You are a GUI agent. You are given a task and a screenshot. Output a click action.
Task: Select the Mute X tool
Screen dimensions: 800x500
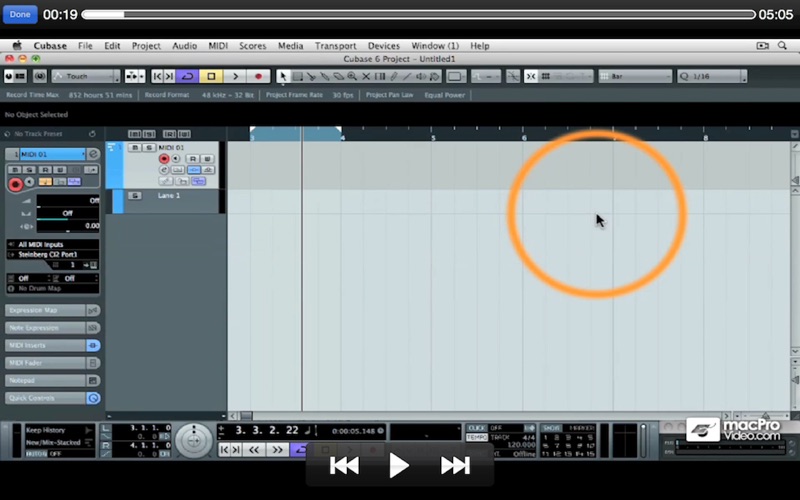366,77
